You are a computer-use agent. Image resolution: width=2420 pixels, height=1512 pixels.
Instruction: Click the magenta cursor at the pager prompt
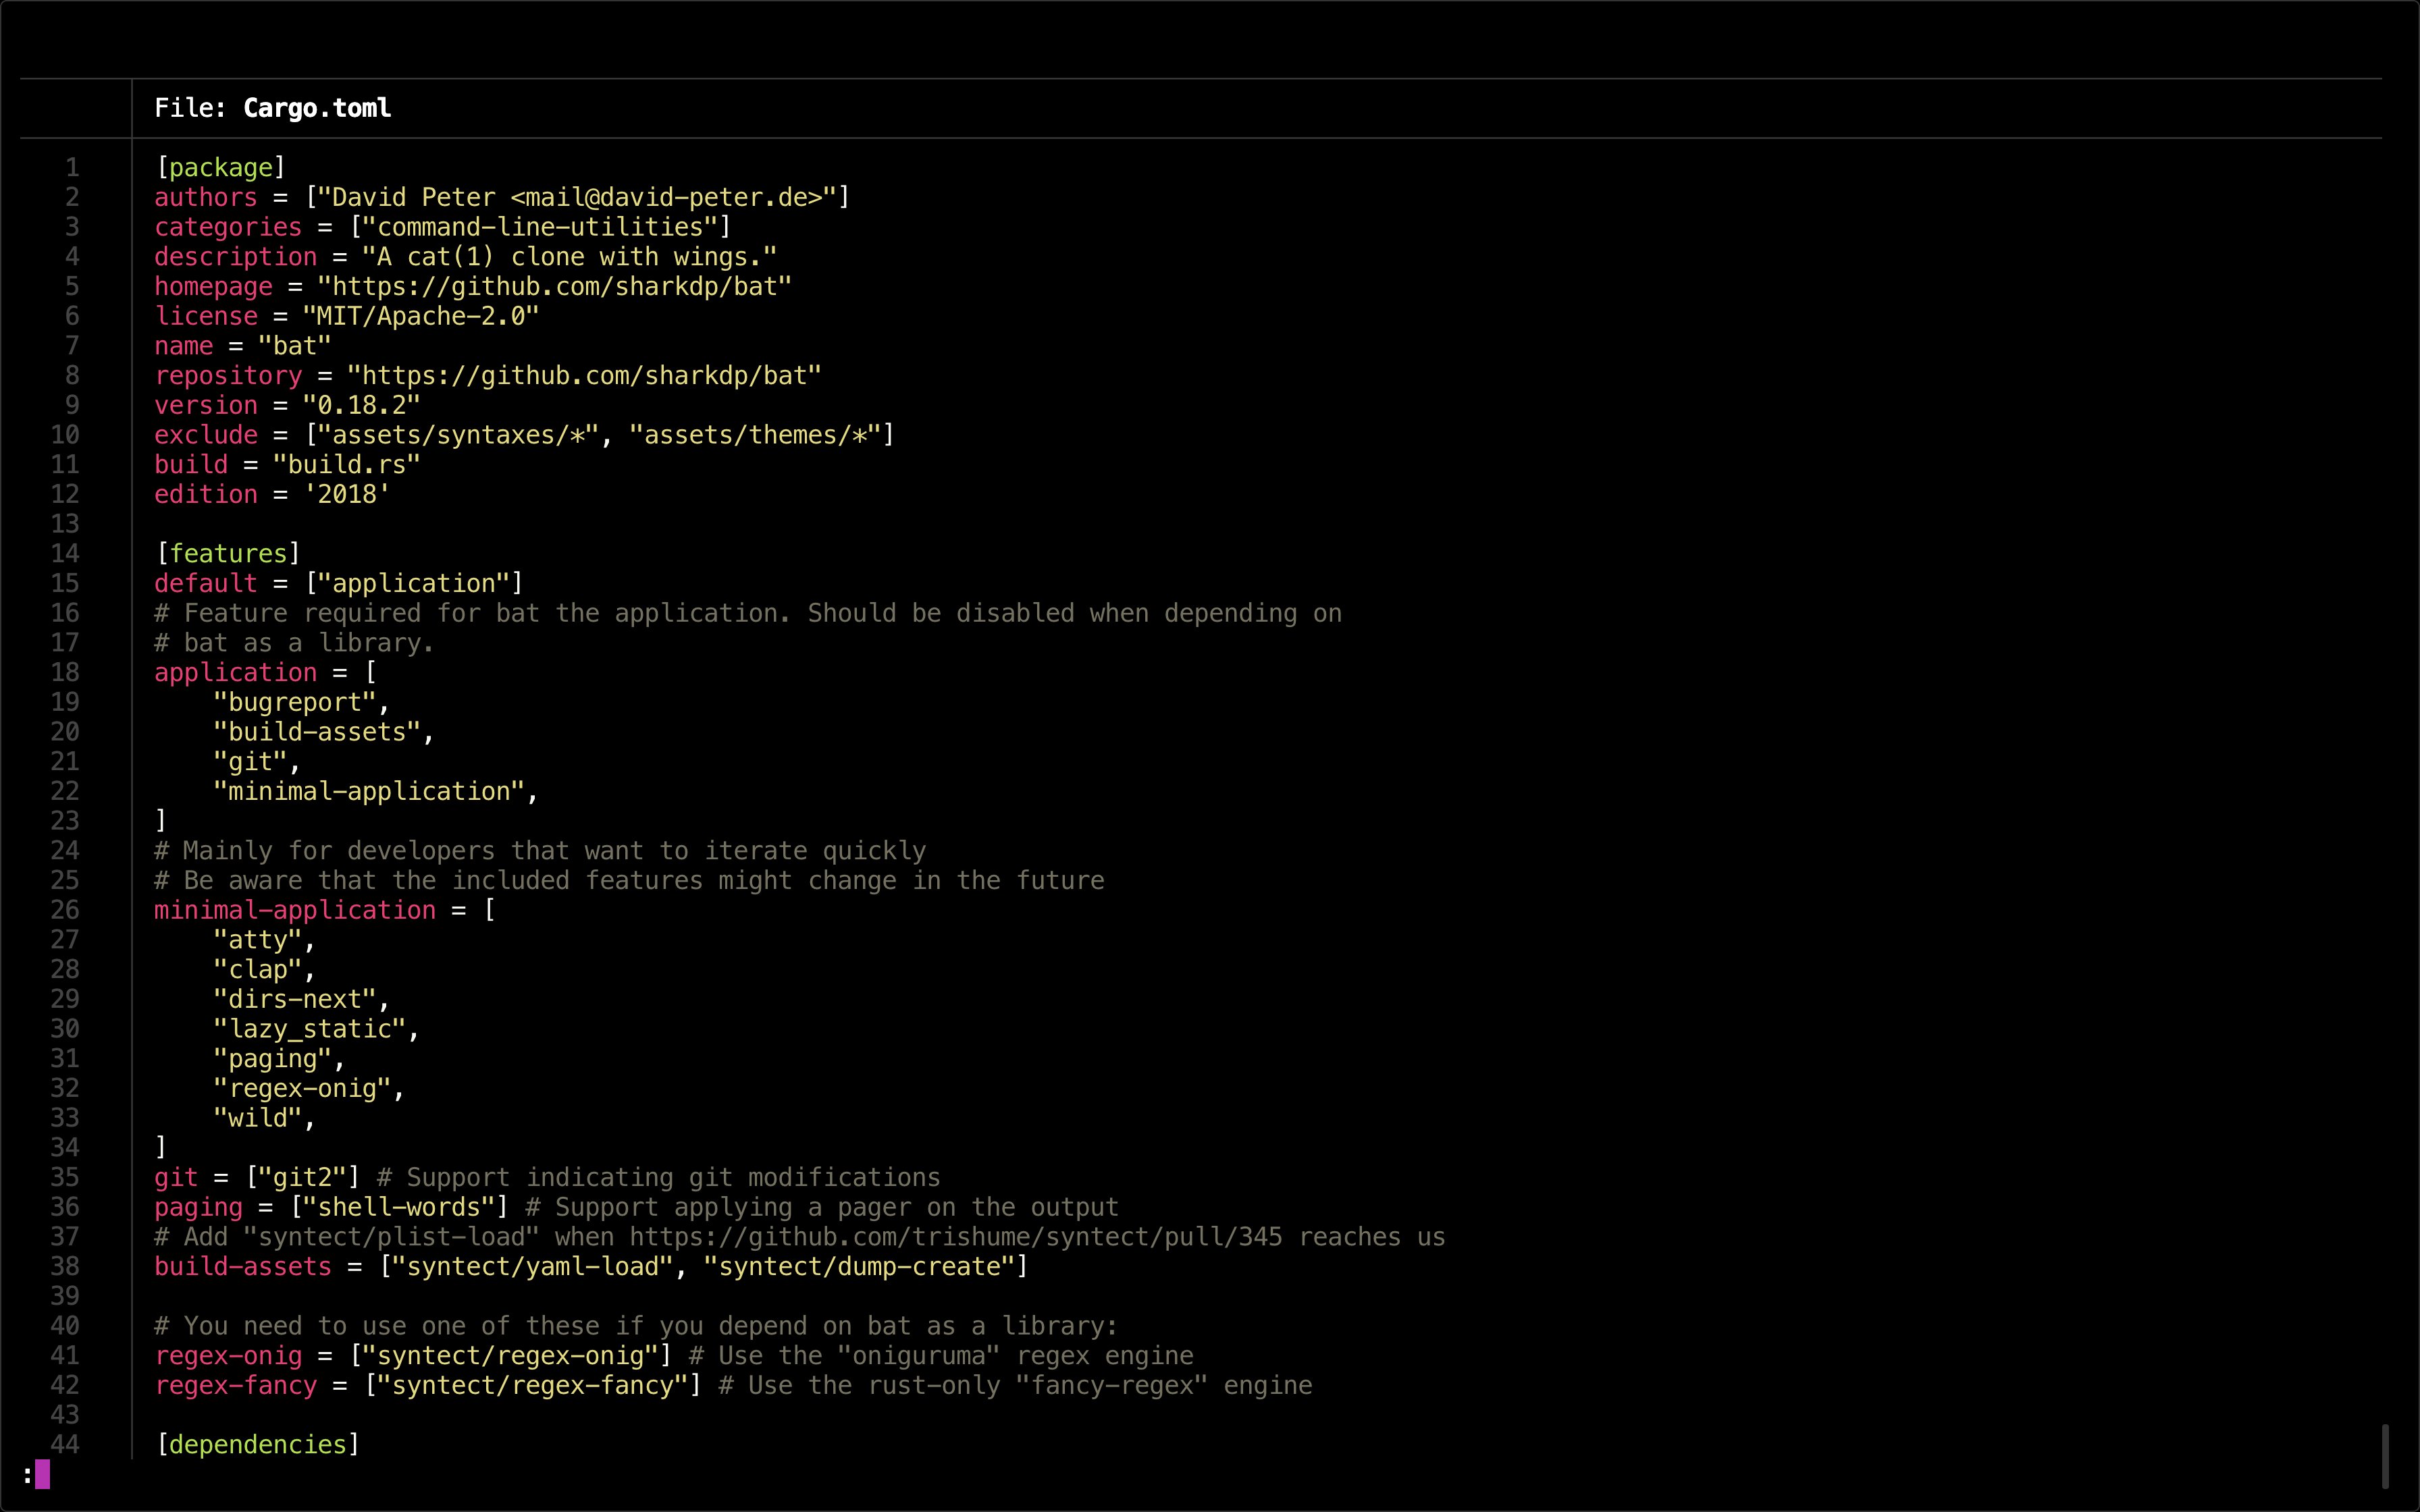pyautogui.click(x=42, y=1473)
